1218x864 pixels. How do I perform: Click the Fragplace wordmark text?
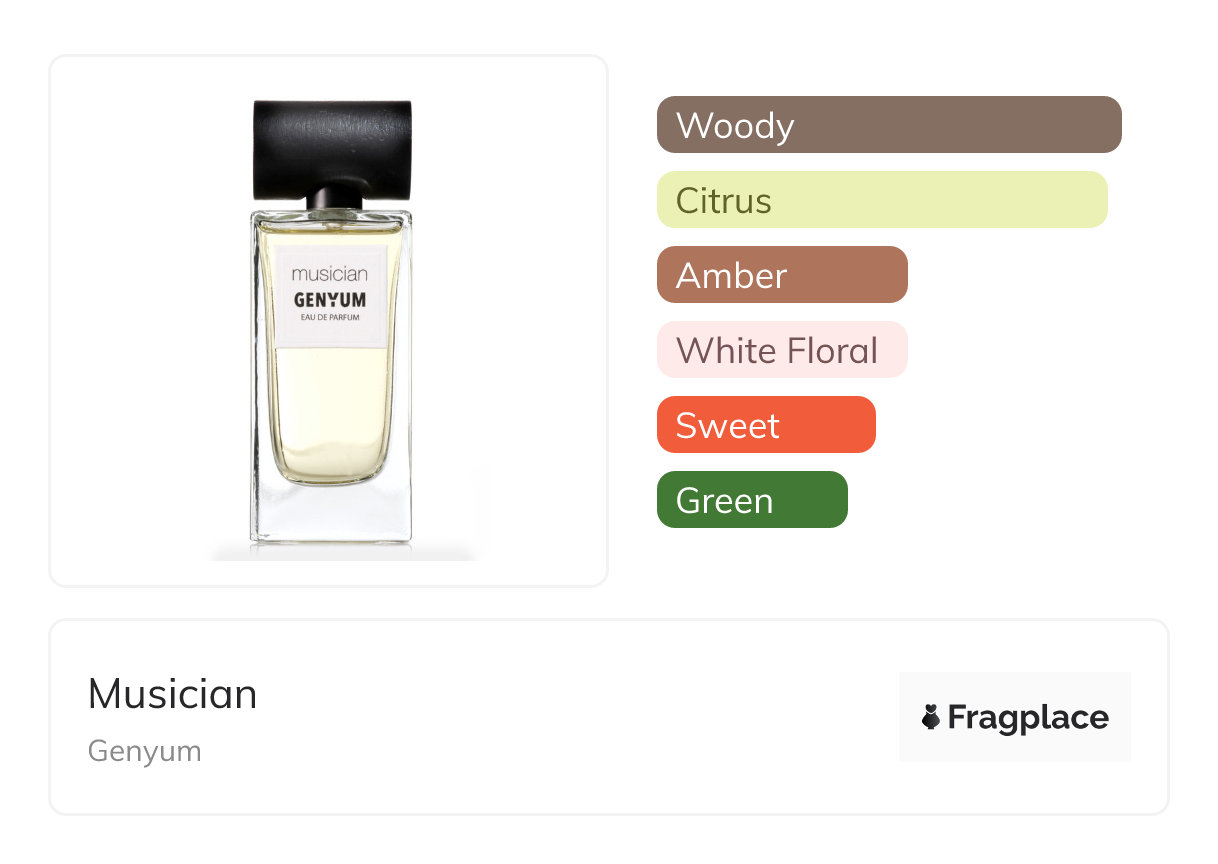click(1027, 717)
